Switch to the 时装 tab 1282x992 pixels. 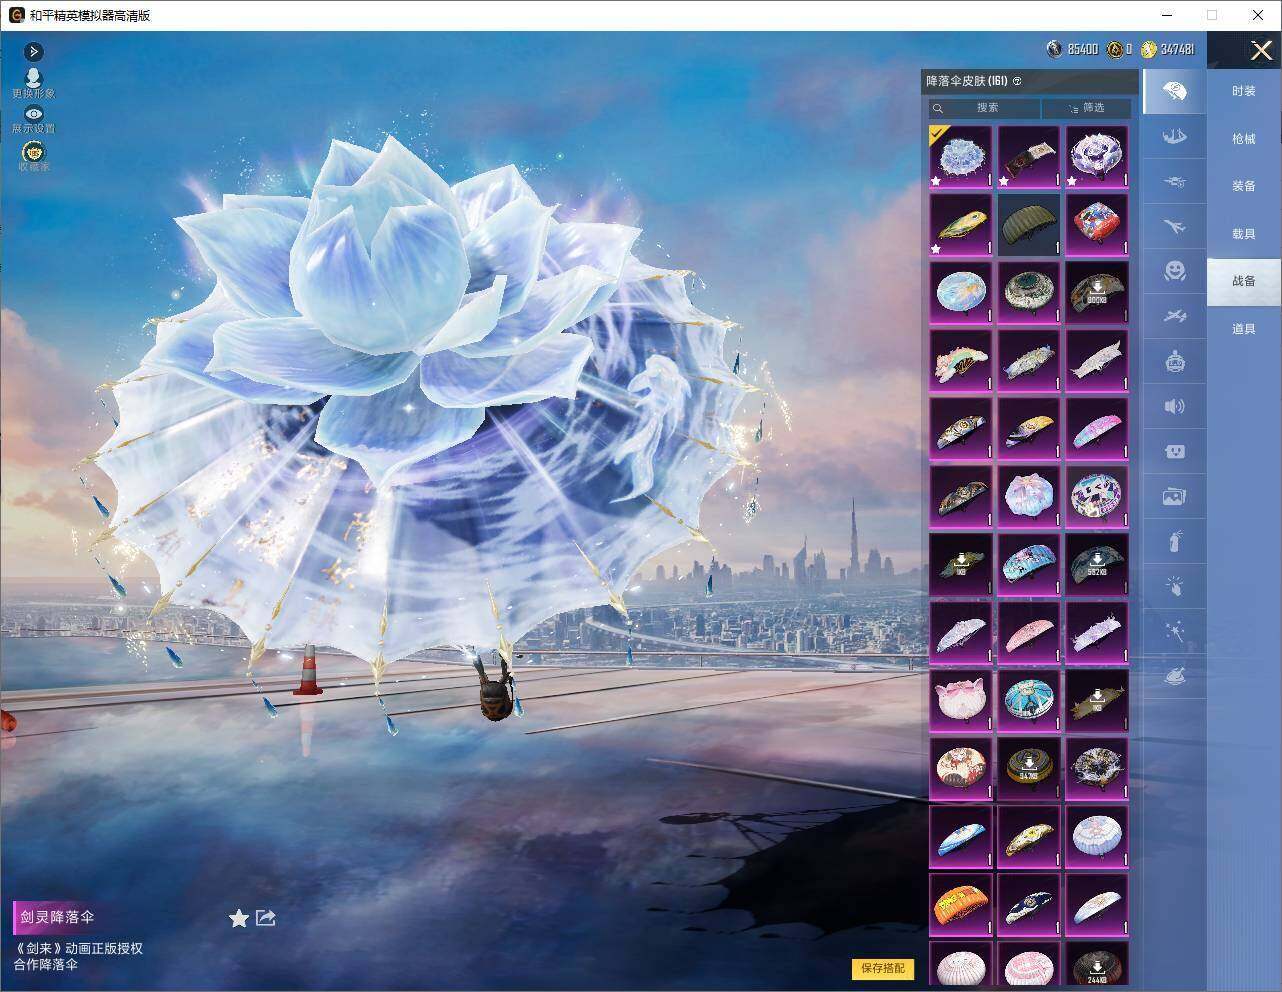(x=1244, y=91)
